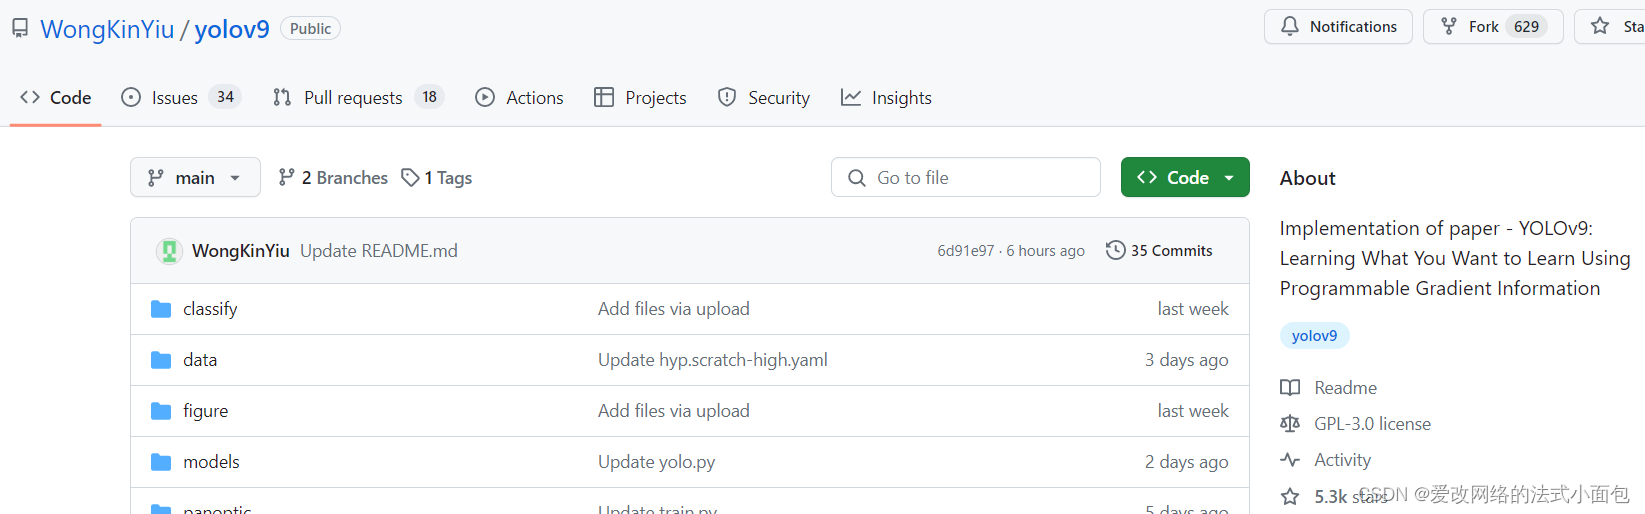
Task: Click the classify folder icon
Action: [161, 309]
